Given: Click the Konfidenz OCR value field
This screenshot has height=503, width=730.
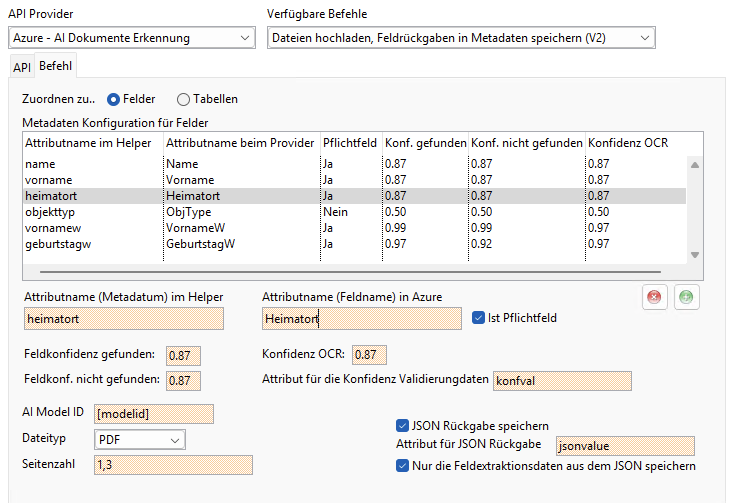Looking at the screenshot, I should coord(369,355).
